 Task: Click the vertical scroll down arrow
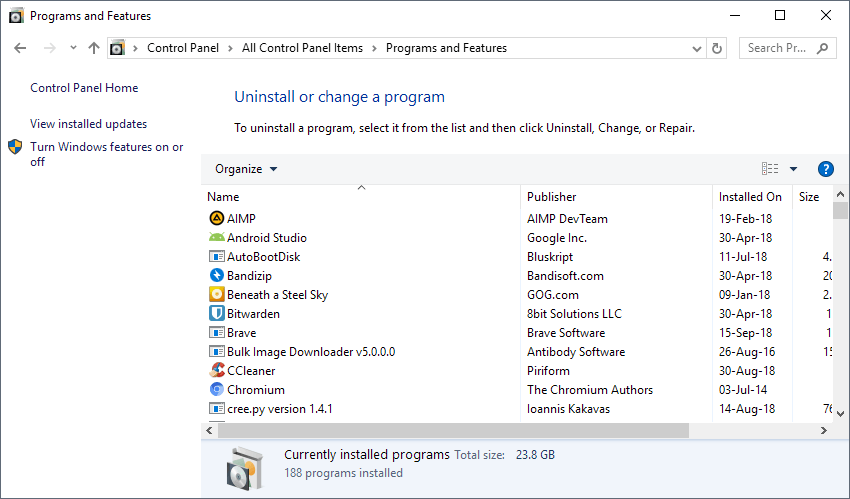click(840, 413)
